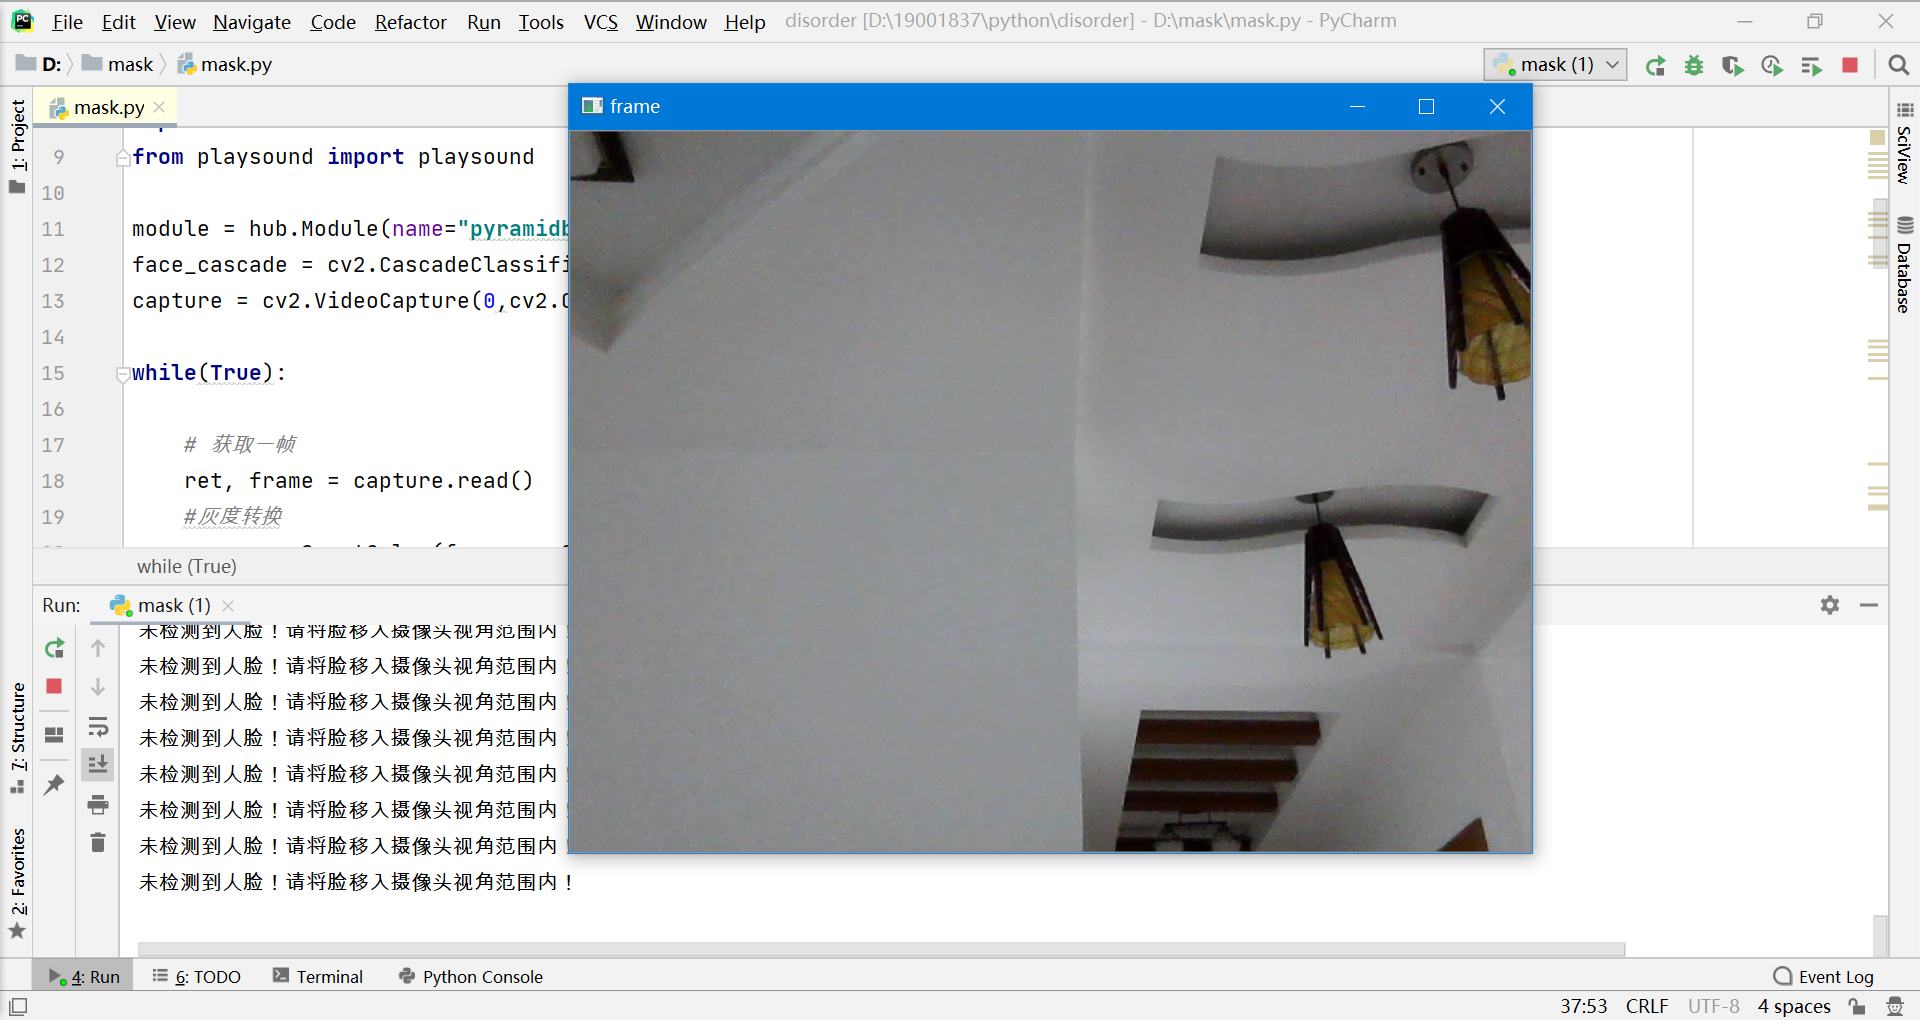Screen dimensions: 1920x1020
Task: Click the Debug bug icon in toolbar
Action: pos(1694,65)
